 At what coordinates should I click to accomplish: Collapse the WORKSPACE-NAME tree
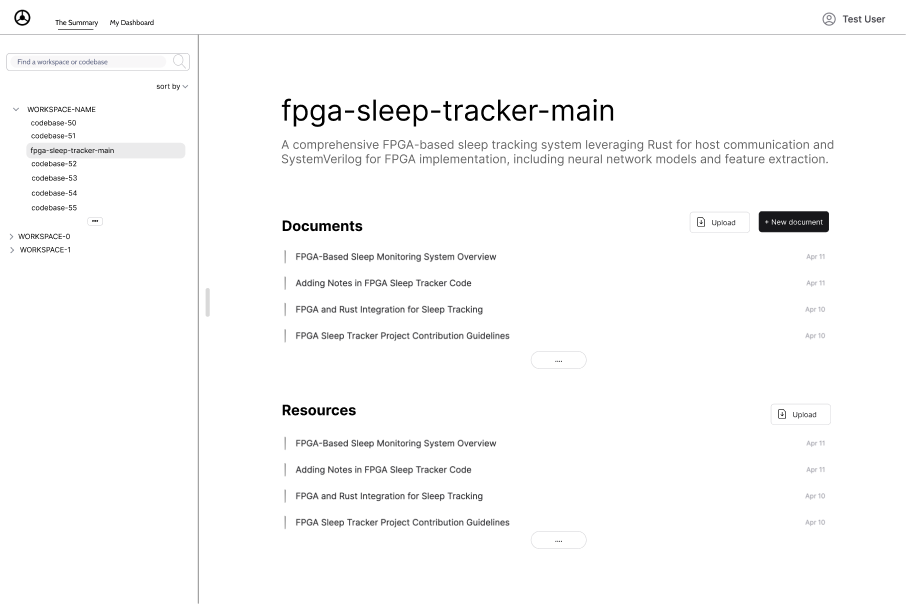tap(16, 109)
